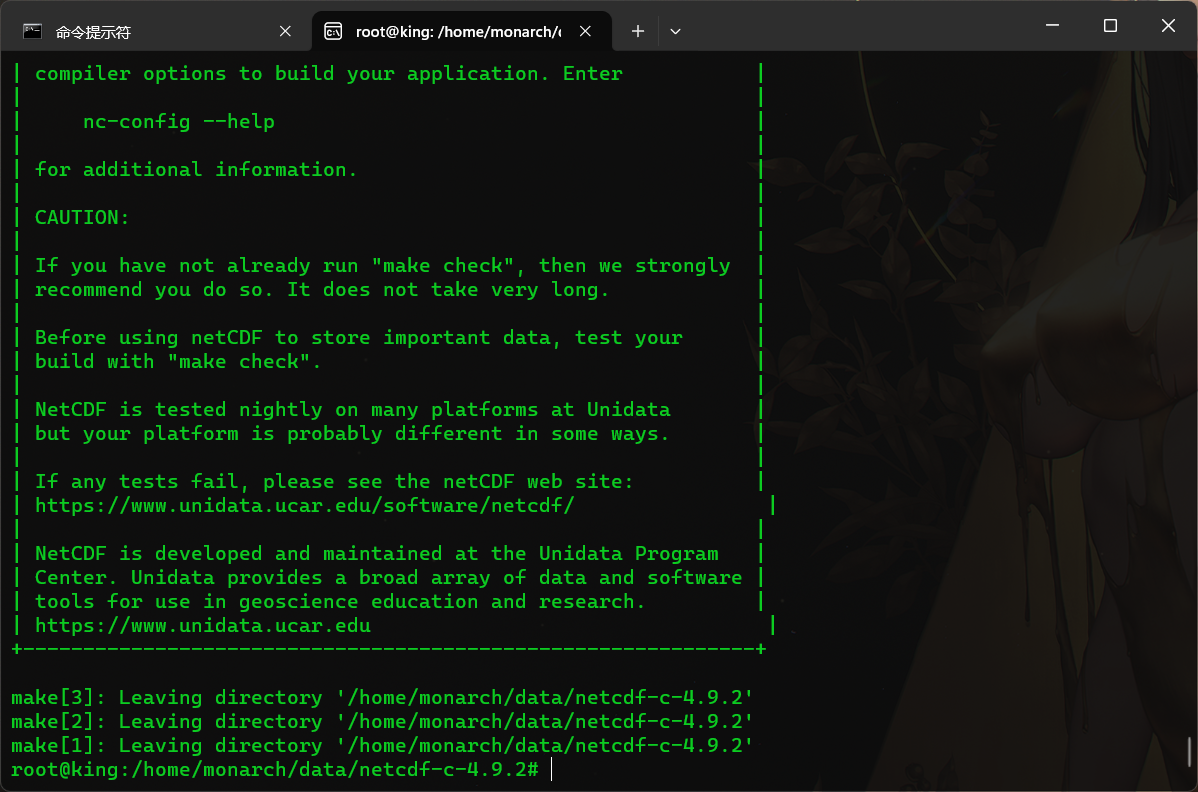Click the "for additional information." line
This screenshot has width=1198, height=792.
196,170
